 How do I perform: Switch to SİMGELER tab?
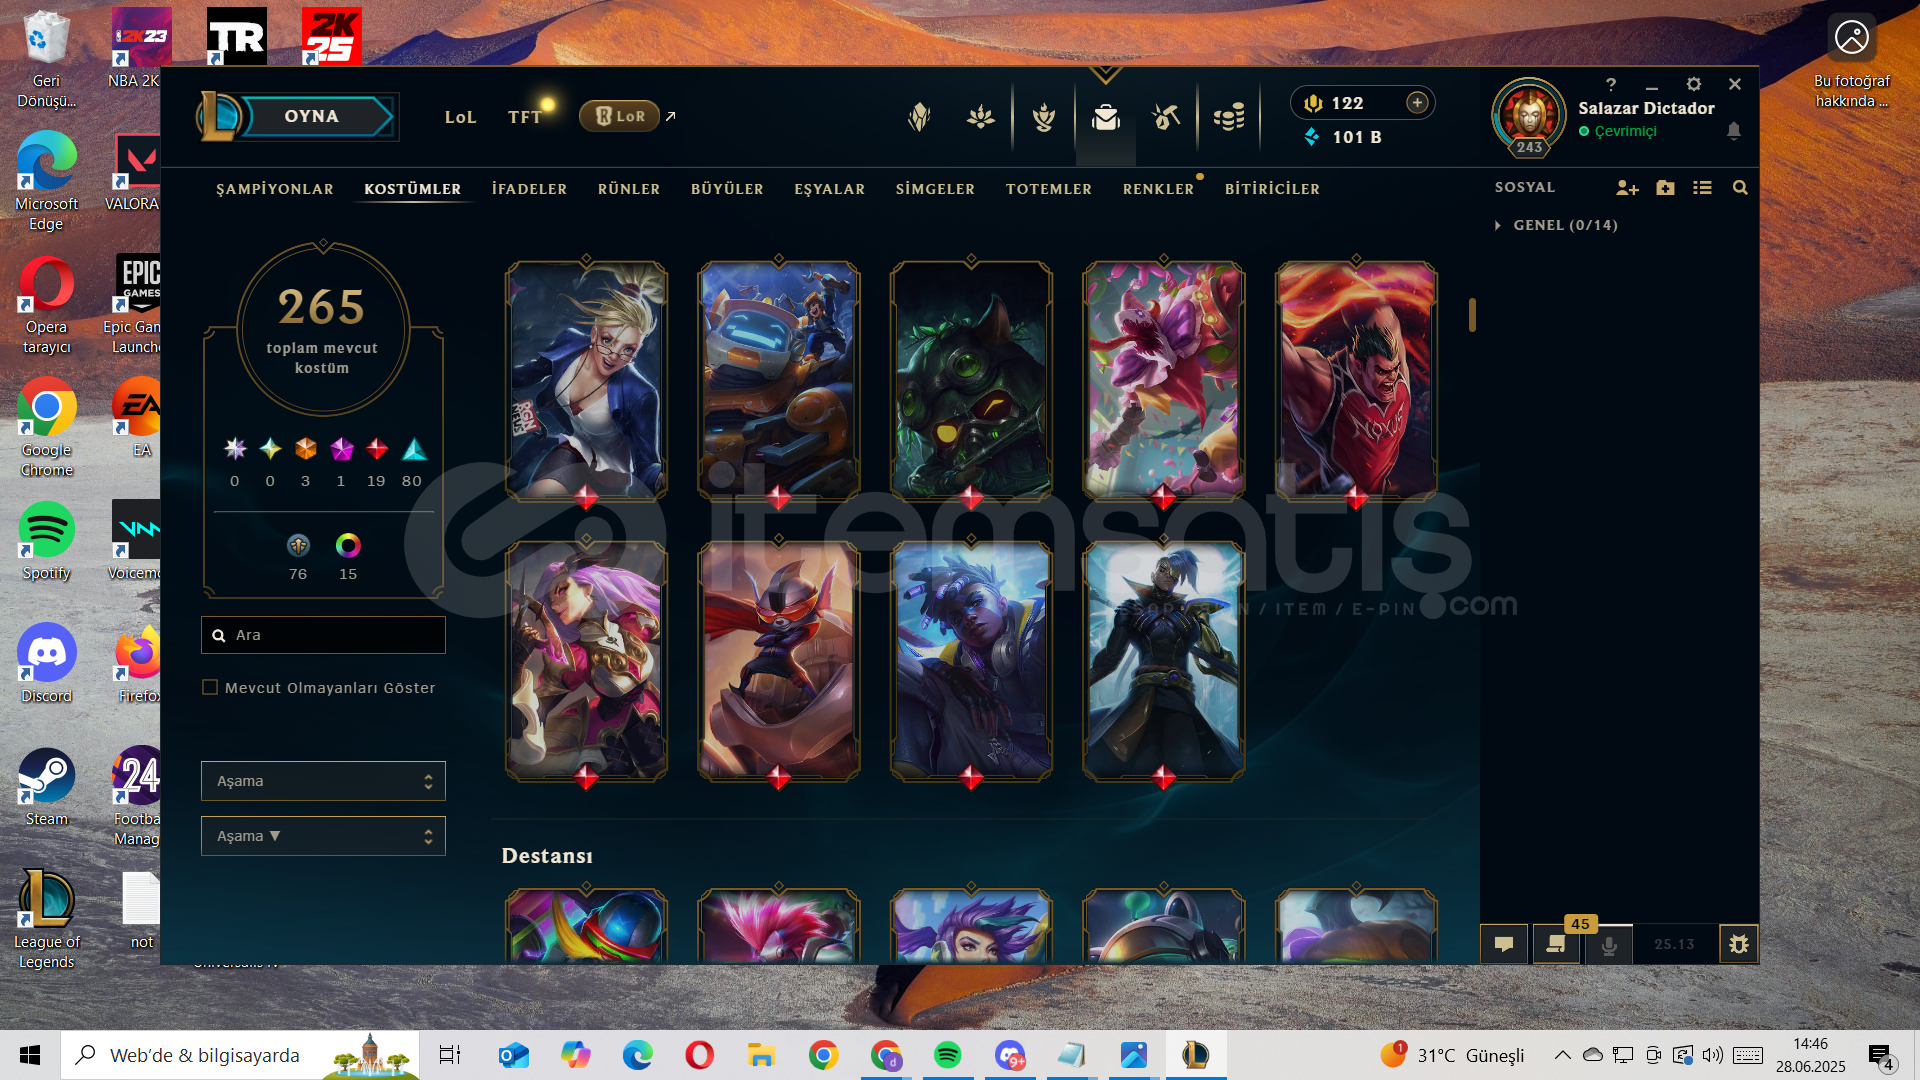[935, 189]
